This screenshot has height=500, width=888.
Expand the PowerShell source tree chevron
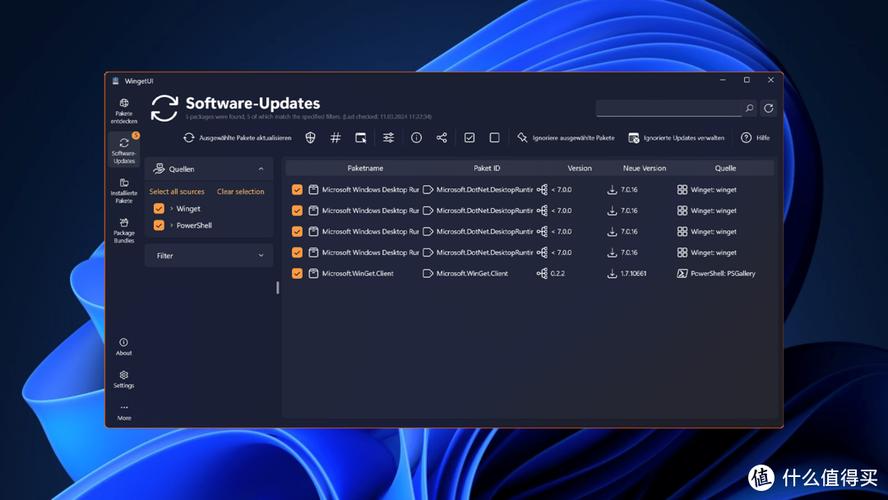(x=172, y=225)
